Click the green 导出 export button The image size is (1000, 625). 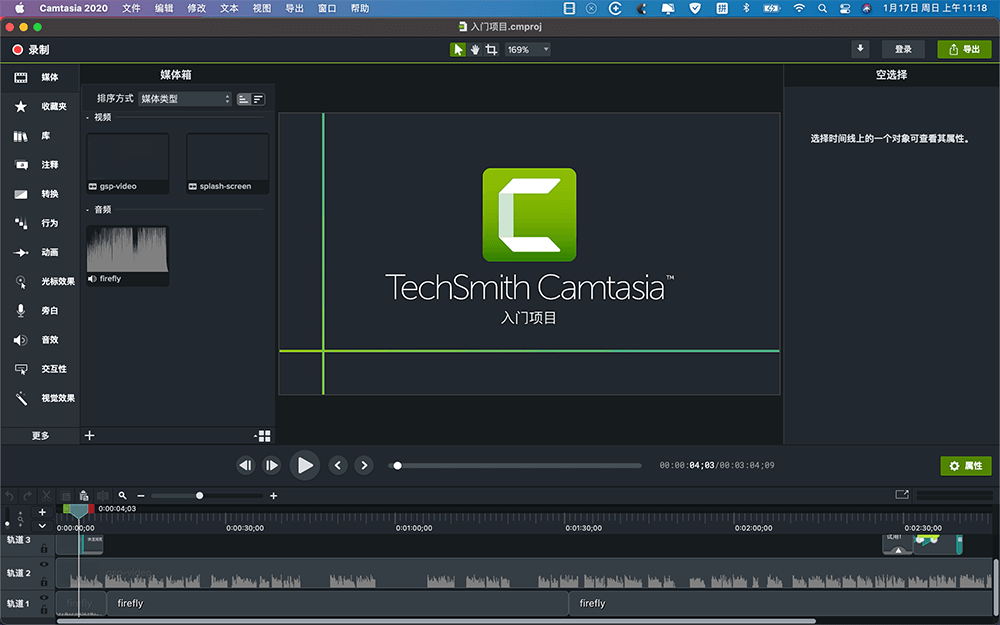(964, 49)
